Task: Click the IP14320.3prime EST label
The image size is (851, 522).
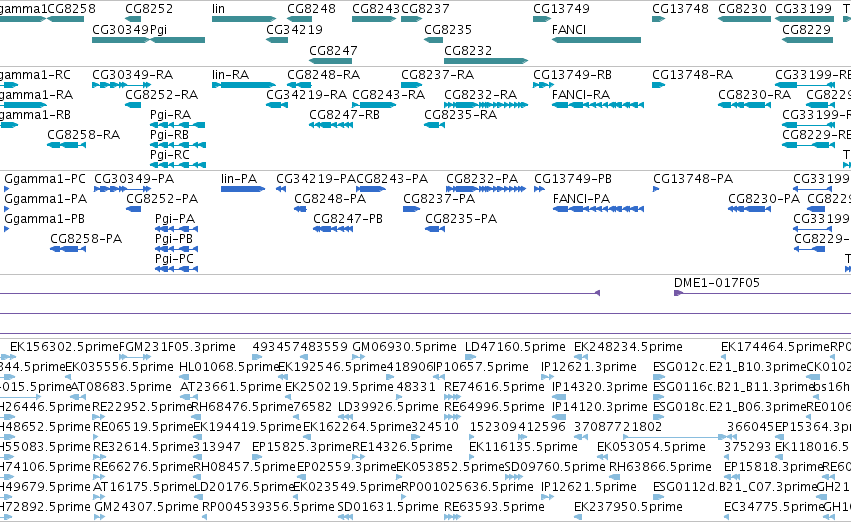Action: [x=600, y=387]
